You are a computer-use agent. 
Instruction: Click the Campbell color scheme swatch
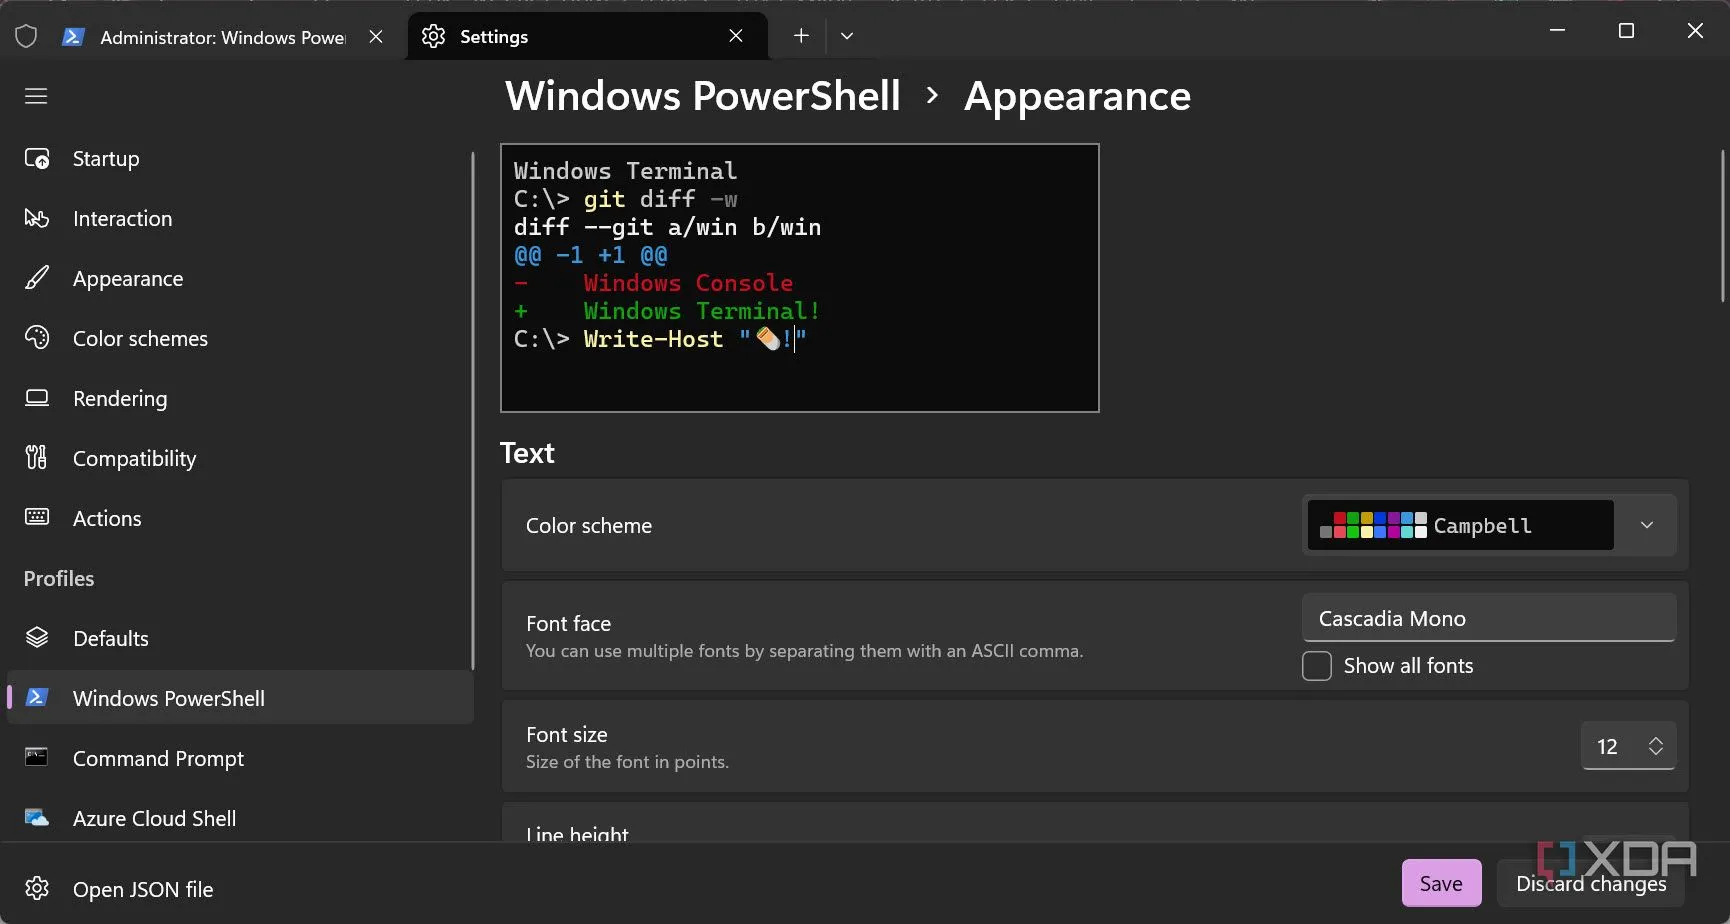(x=1460, y=526)
